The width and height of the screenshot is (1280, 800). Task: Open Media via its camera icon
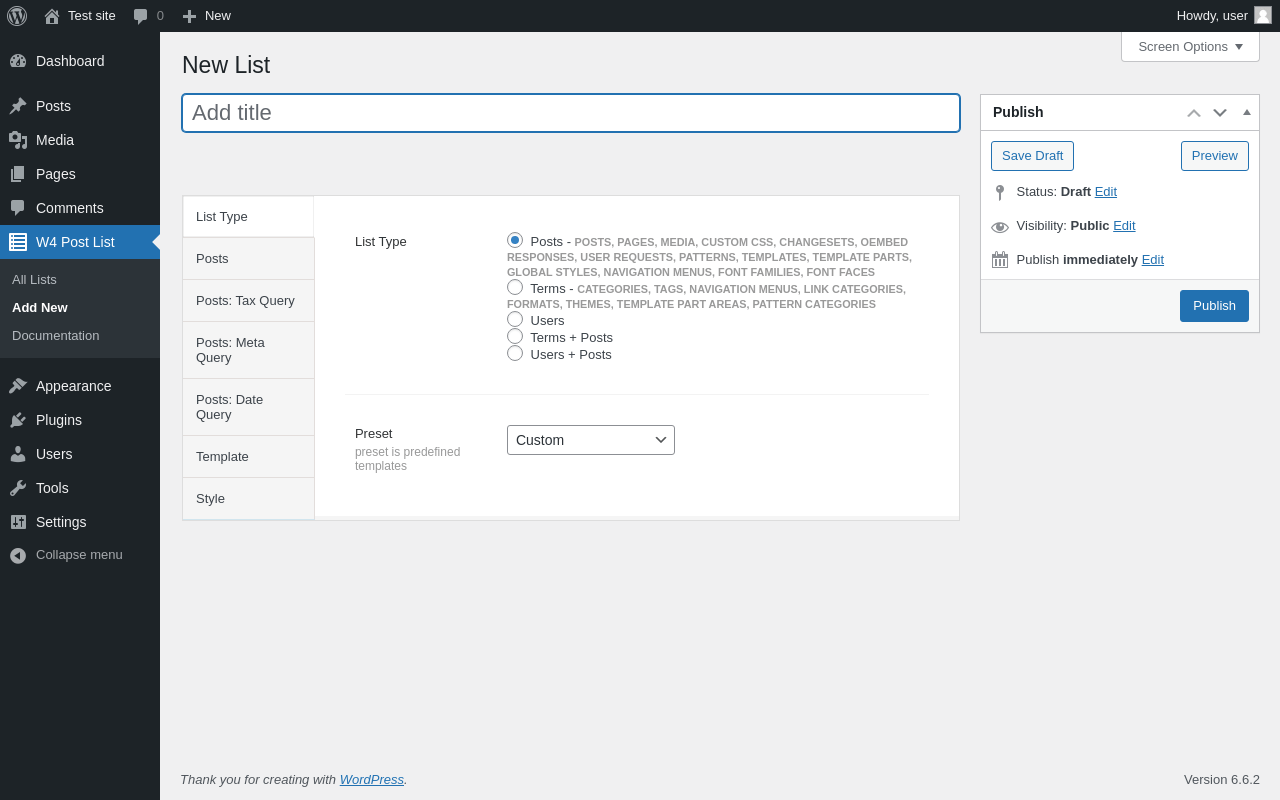click(x=18, y=140)
